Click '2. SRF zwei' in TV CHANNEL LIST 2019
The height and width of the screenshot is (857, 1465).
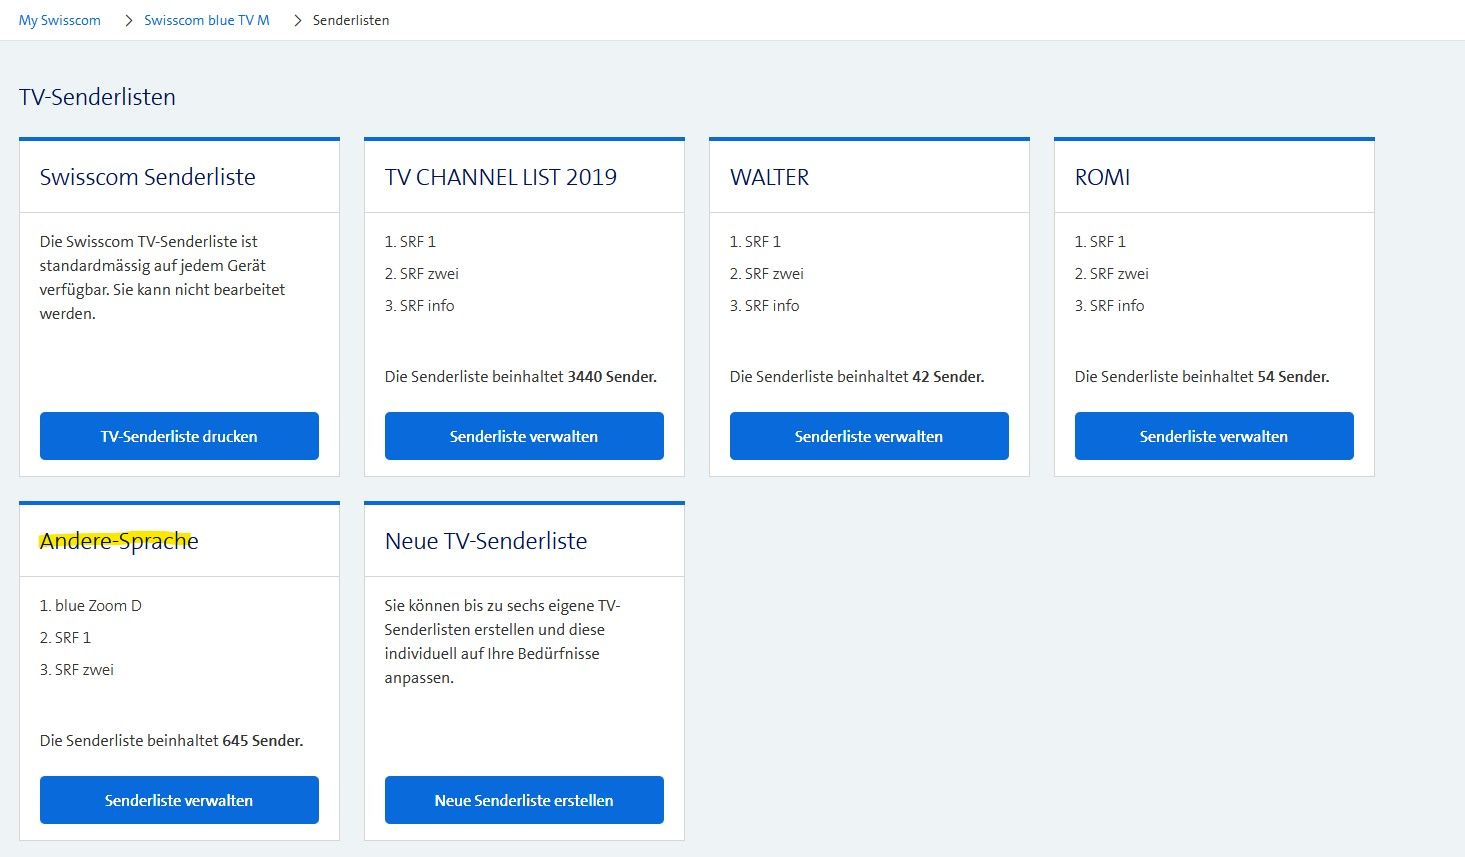click(422, 273)
